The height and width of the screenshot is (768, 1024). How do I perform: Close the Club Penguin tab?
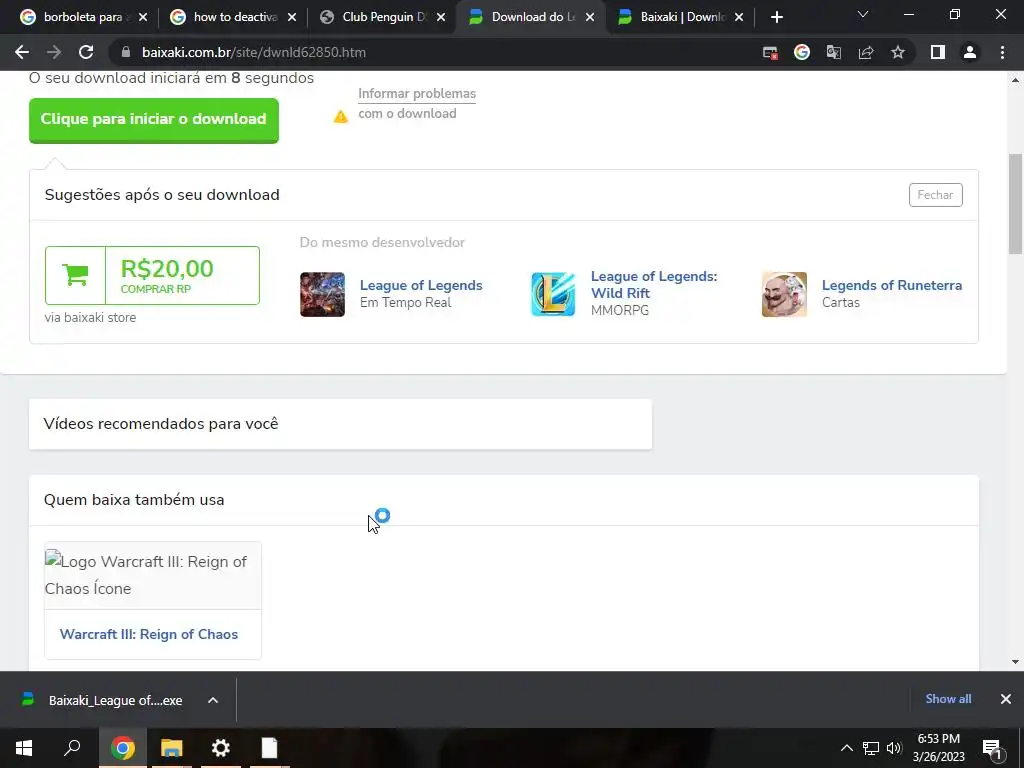coord(441,18)
